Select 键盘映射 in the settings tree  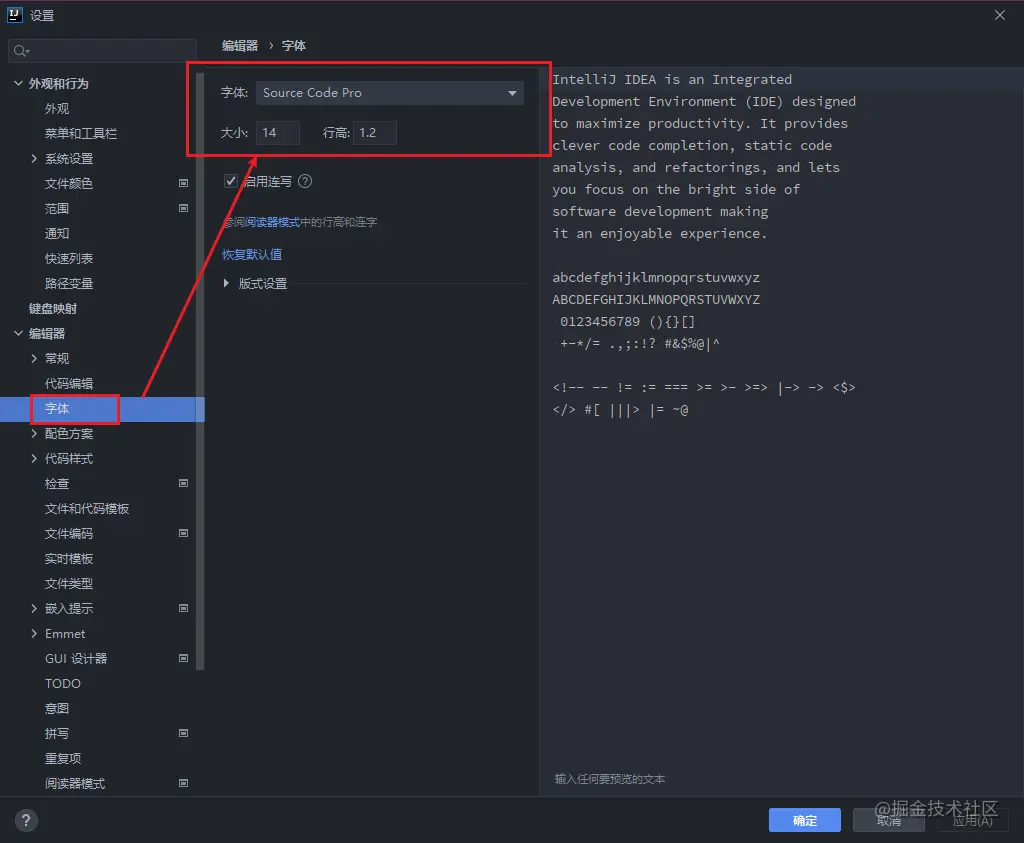[53, 308]
